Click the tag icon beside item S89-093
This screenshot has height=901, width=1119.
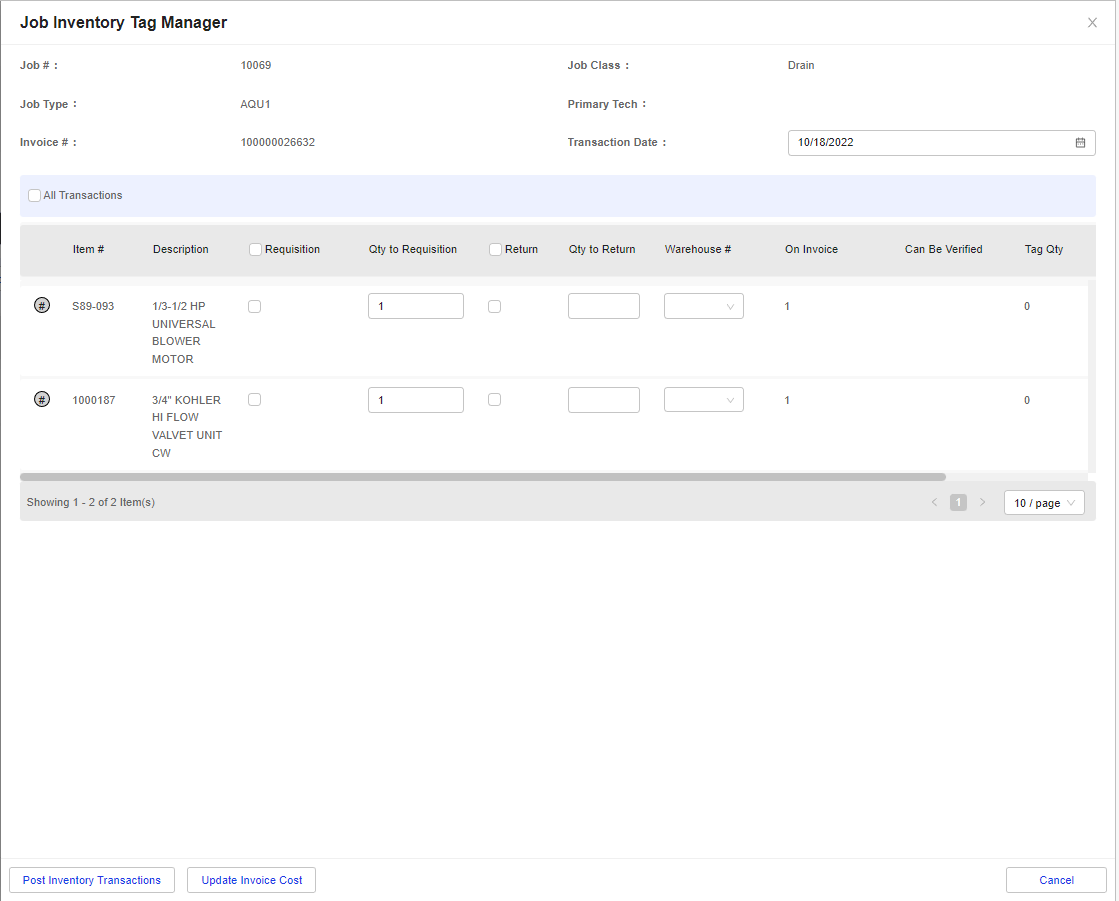pyautogui.click(x=41, y=305)
